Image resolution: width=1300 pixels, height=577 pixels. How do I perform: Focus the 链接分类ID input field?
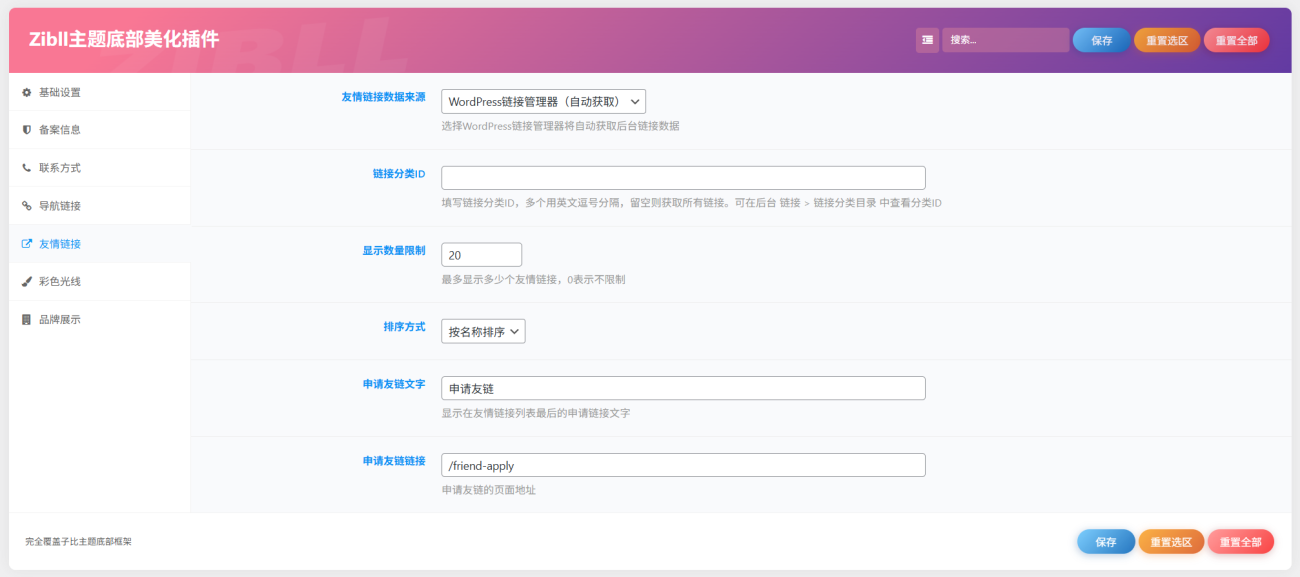pos(683,178)
